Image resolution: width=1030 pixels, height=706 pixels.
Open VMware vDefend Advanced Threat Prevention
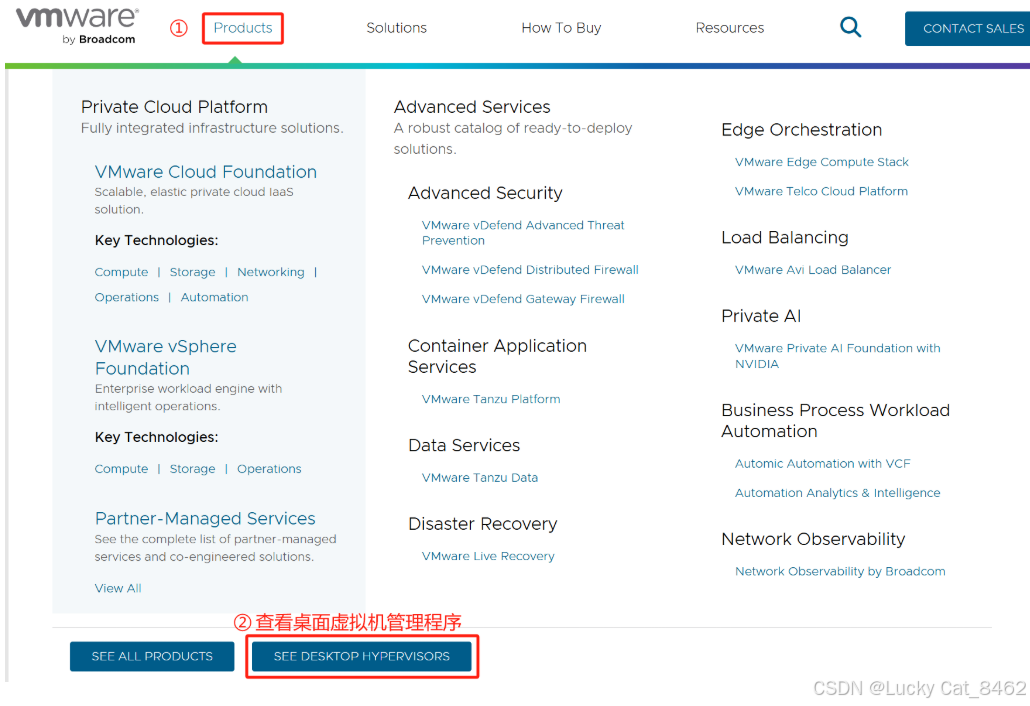[x=523, y=232]
